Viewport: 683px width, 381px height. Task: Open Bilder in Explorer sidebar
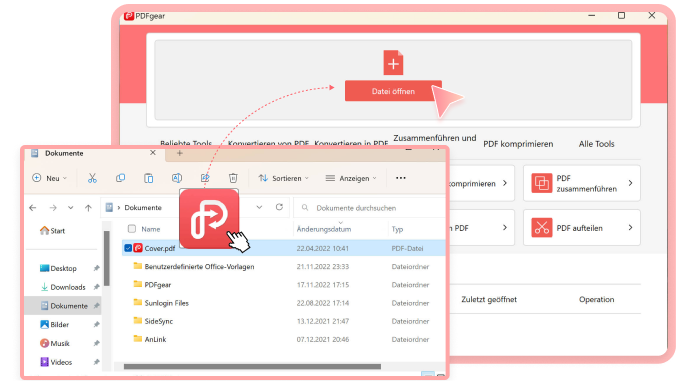click(x=54, y=324)
